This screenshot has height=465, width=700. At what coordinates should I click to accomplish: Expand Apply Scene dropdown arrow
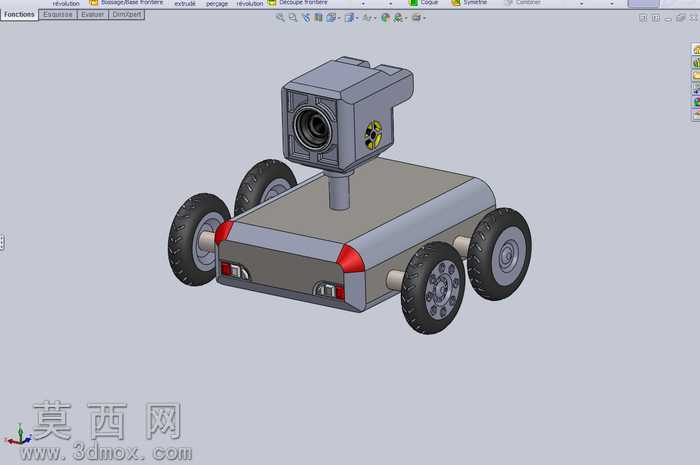coord(406,18)
